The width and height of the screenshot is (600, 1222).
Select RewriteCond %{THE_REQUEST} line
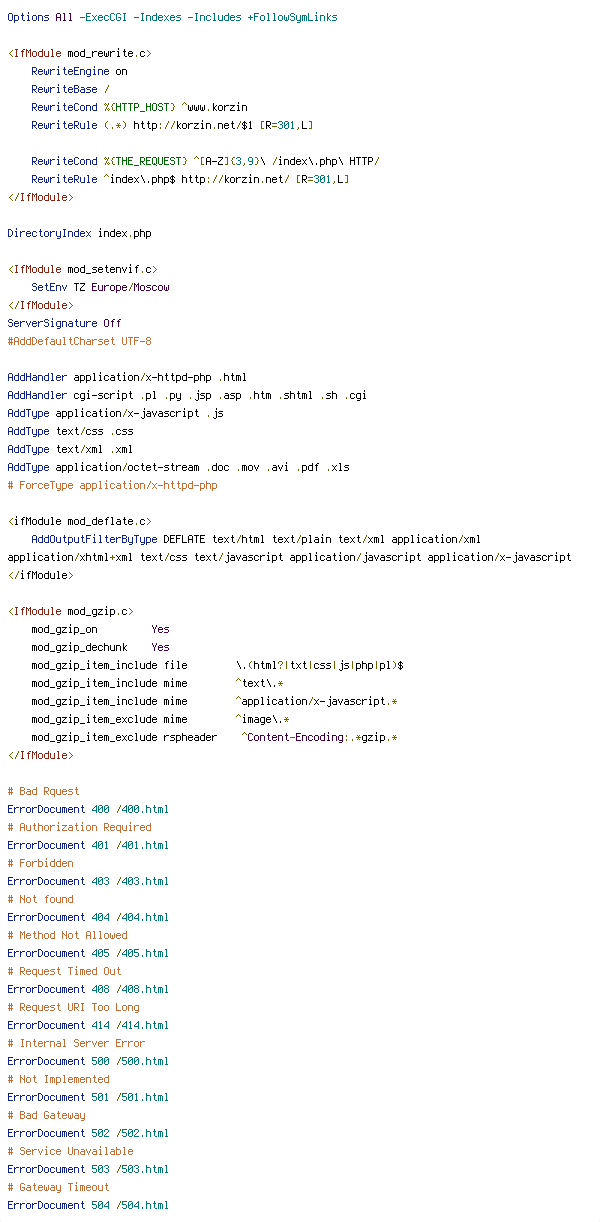pyautogui.click(x=205, y=161)
